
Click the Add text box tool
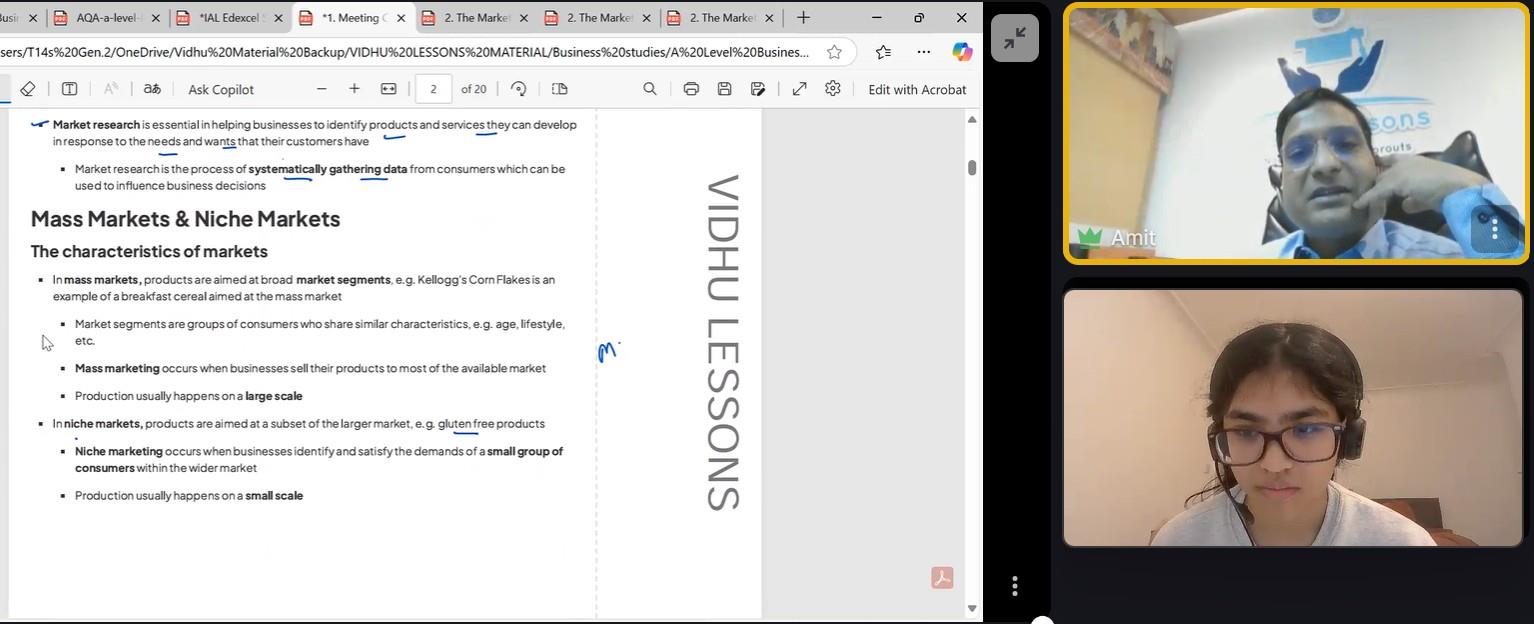point(70,89)
